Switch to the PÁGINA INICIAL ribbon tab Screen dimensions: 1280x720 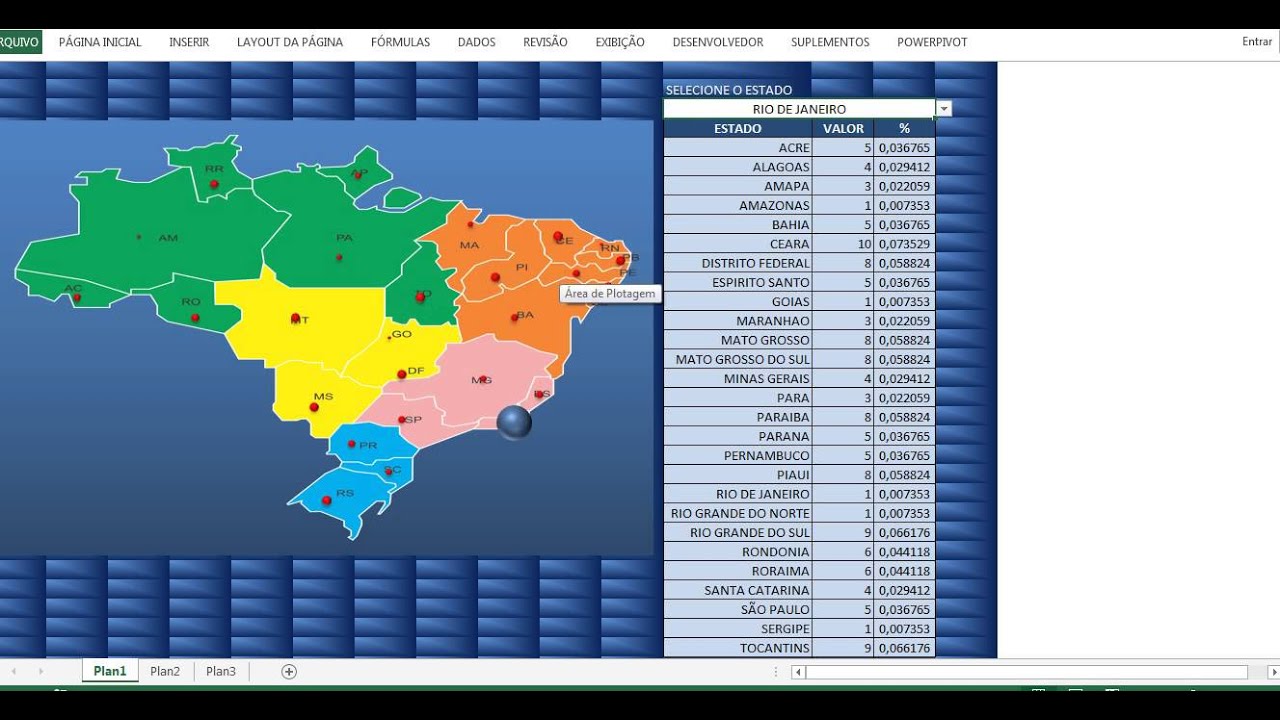(x=100, y=42)
